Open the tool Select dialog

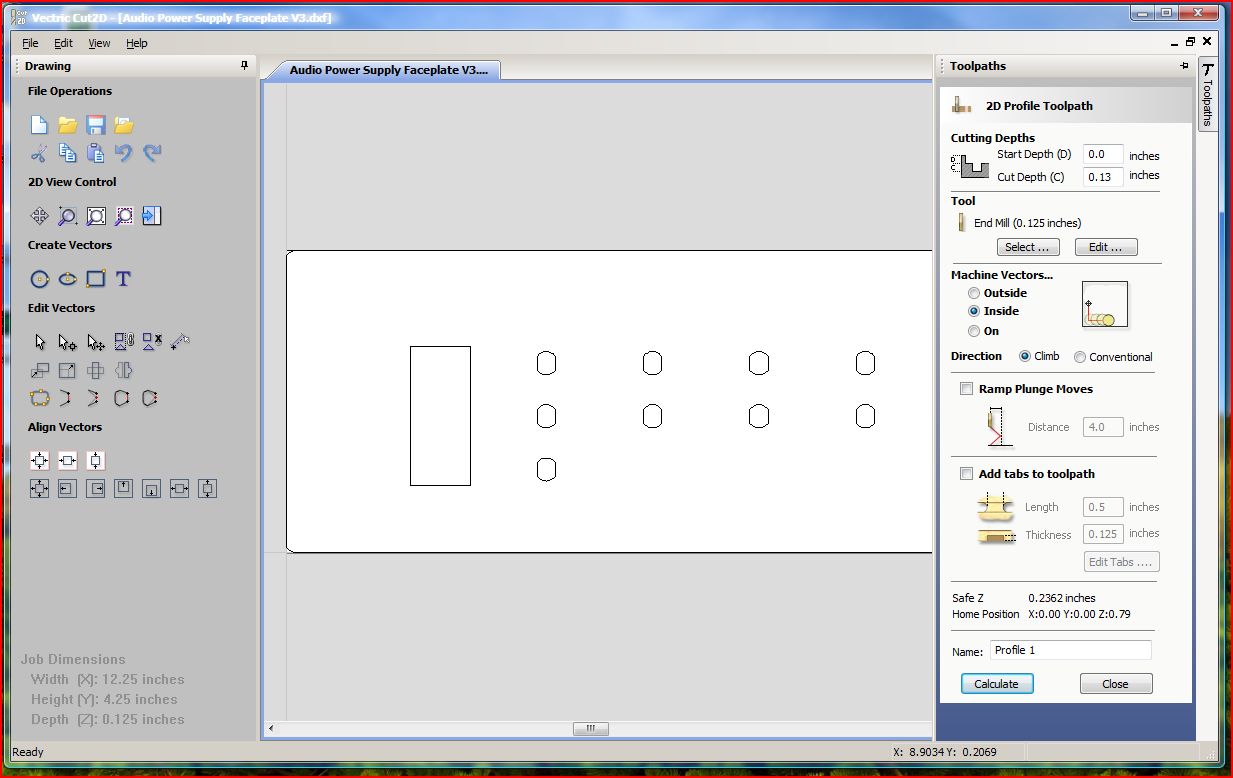(x=1028, y=247)
